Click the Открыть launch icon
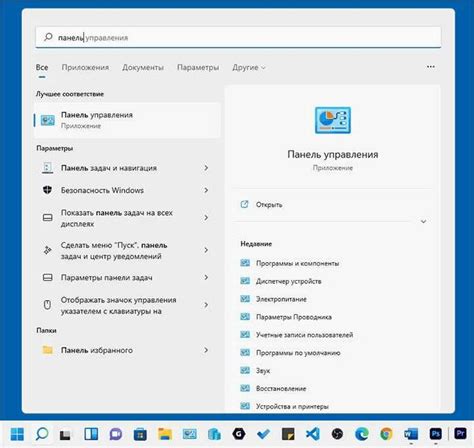This screenshot has width=474, height=448. tap(244, 204)
